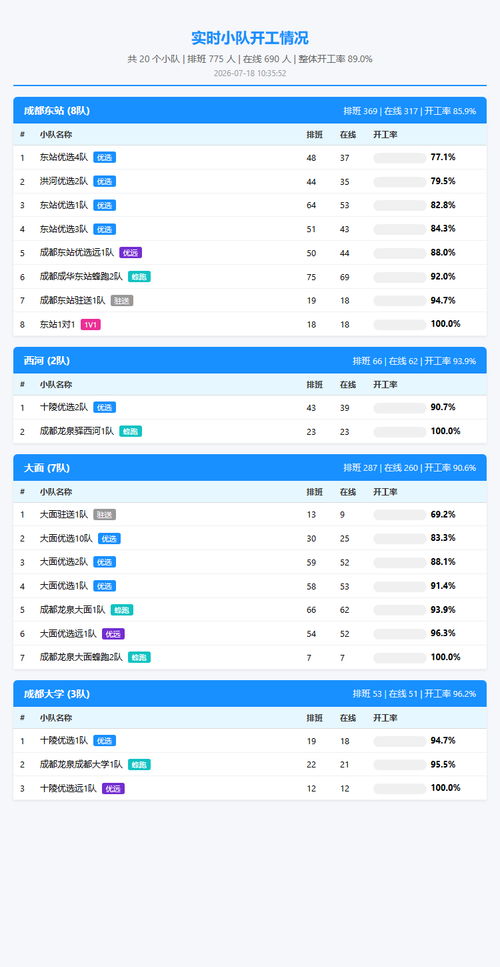Click the 蜂跑 tag beside 成都成华东站蜂跑2队

(x=139, y=277)
